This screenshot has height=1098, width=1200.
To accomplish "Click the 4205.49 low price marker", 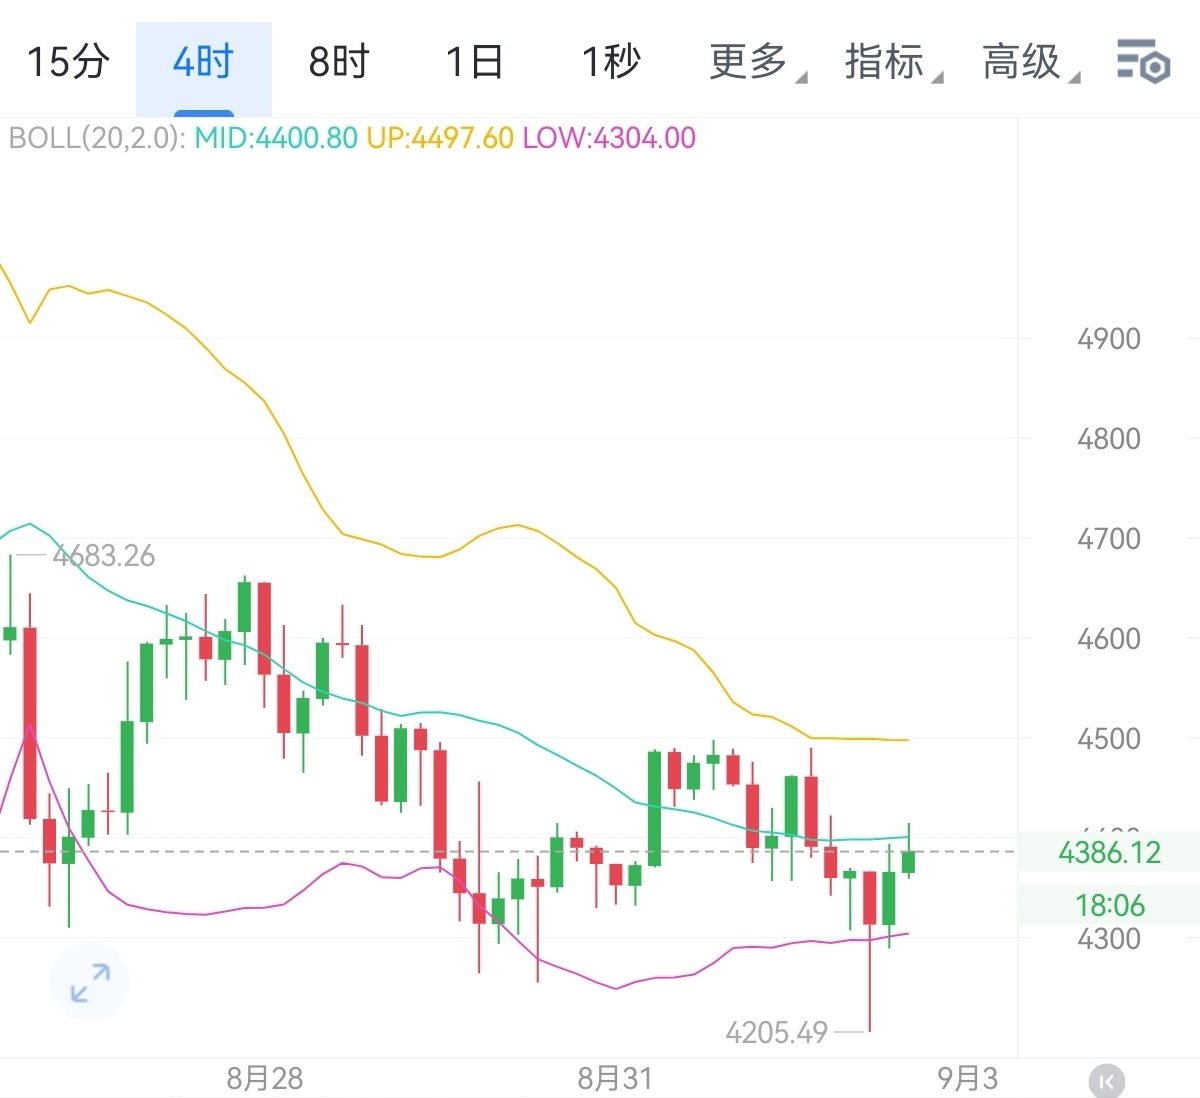I will 777,1032.
